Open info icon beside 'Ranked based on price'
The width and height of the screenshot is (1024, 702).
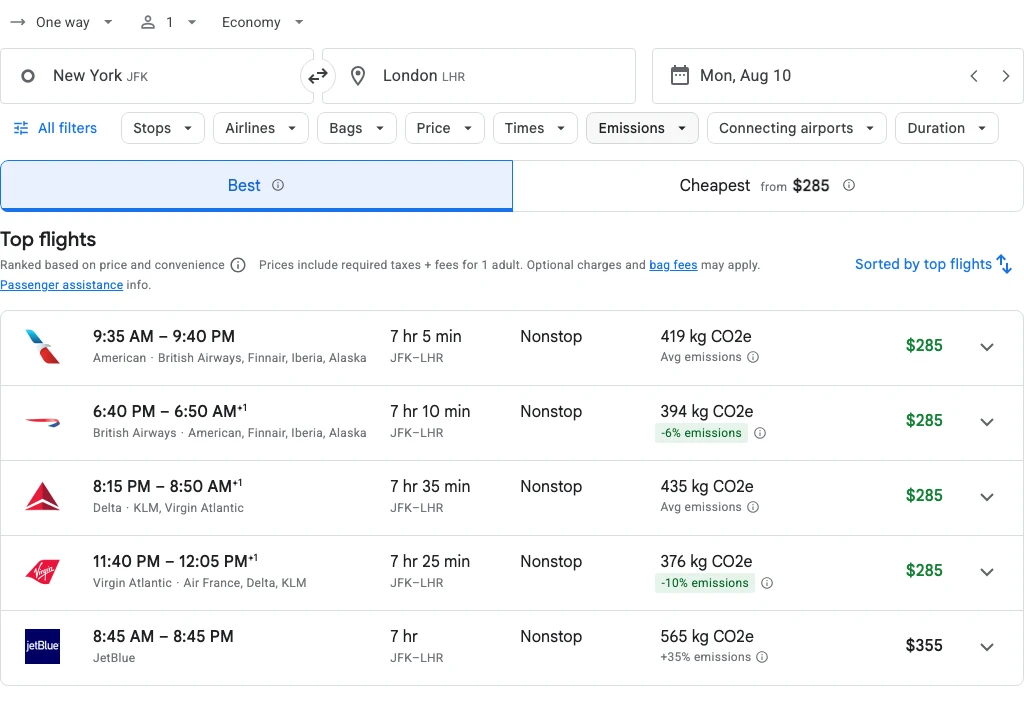238,265
